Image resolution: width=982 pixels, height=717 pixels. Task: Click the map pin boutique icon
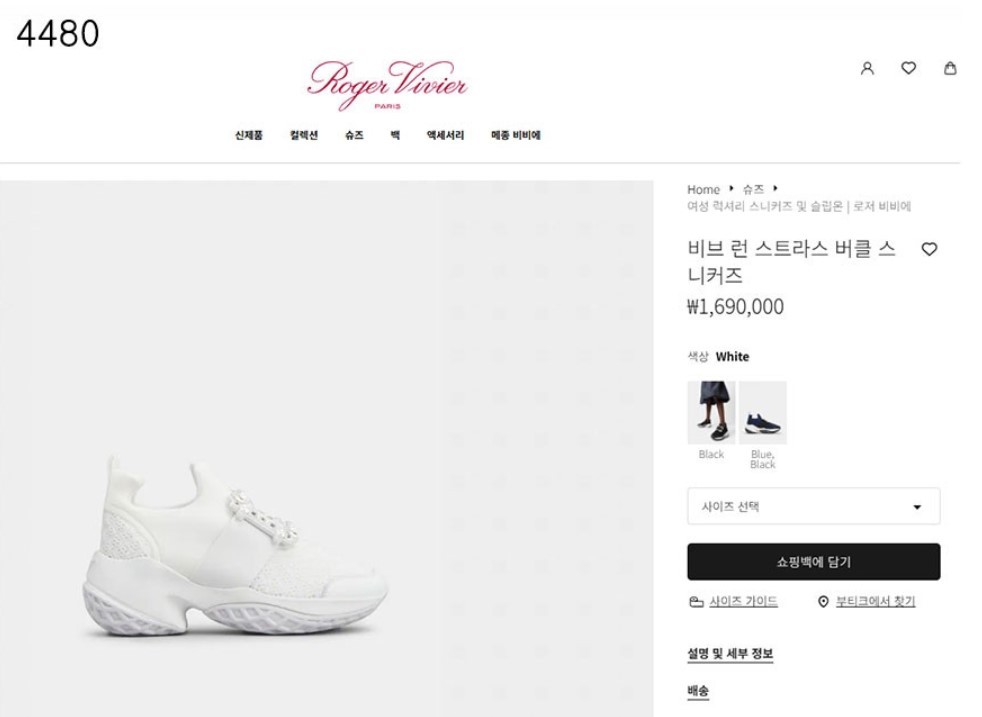(823, 602)
